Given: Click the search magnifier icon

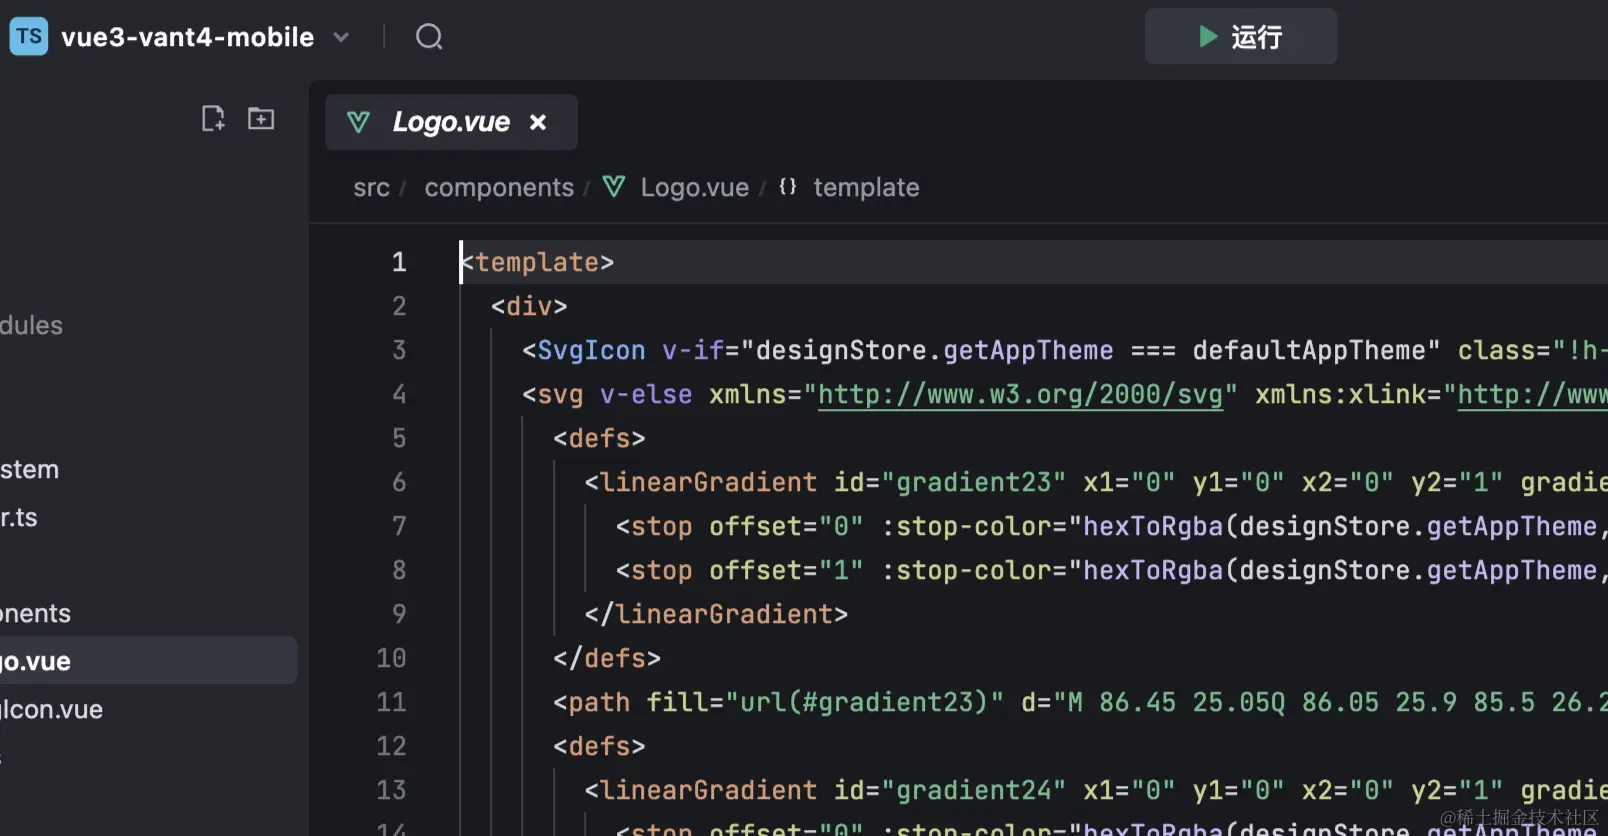Looking at the screenshot, I should pos(429,37).
